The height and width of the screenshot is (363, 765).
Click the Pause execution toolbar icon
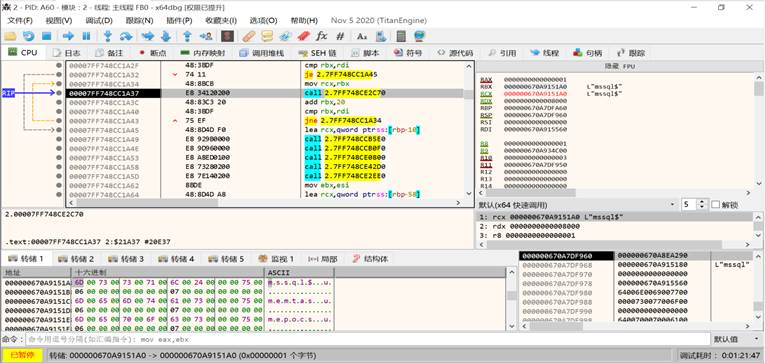(86, 36)
